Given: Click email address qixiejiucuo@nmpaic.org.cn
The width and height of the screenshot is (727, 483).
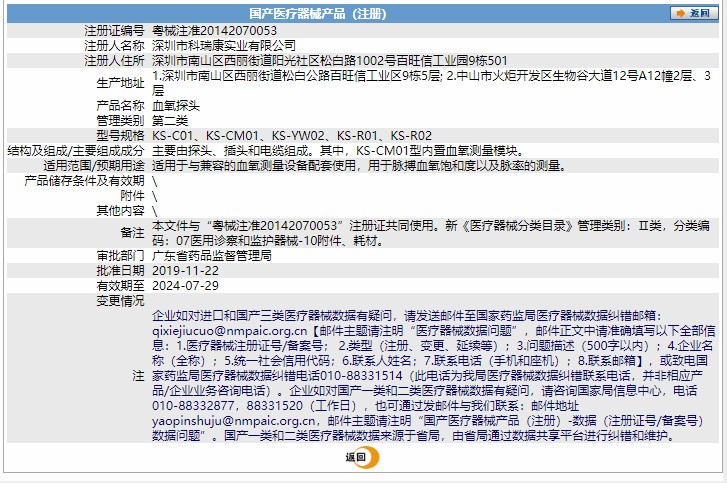Looking at the screenshot, I should (x=230, y=331).
